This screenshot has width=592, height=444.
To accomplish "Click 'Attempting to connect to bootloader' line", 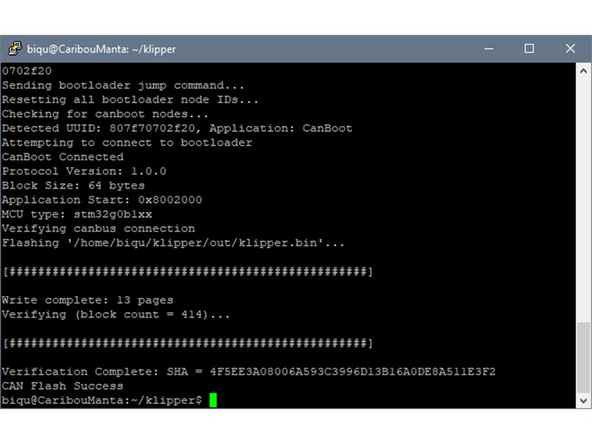I will click(127, 143).
